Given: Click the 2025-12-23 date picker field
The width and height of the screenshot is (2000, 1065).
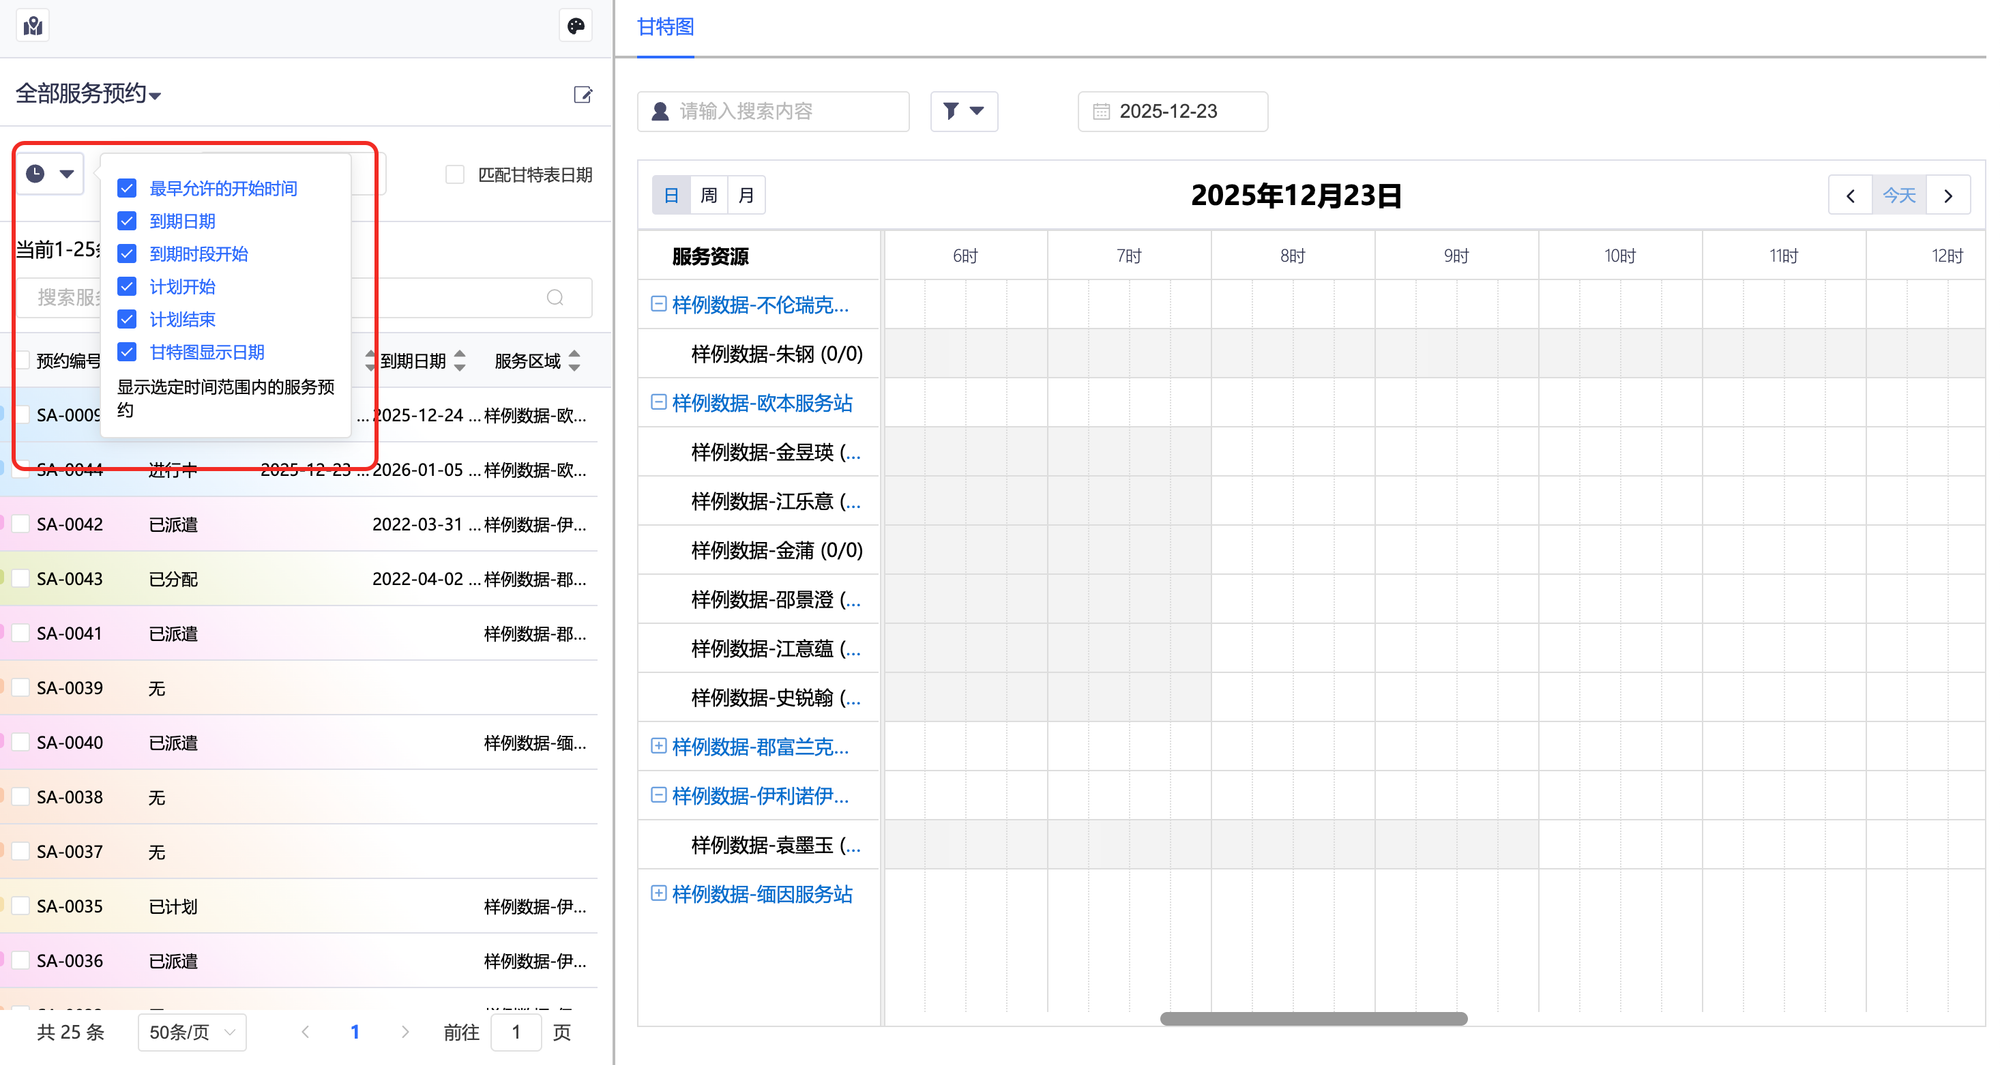Looking at the screenshot, I should point(1172,111).
